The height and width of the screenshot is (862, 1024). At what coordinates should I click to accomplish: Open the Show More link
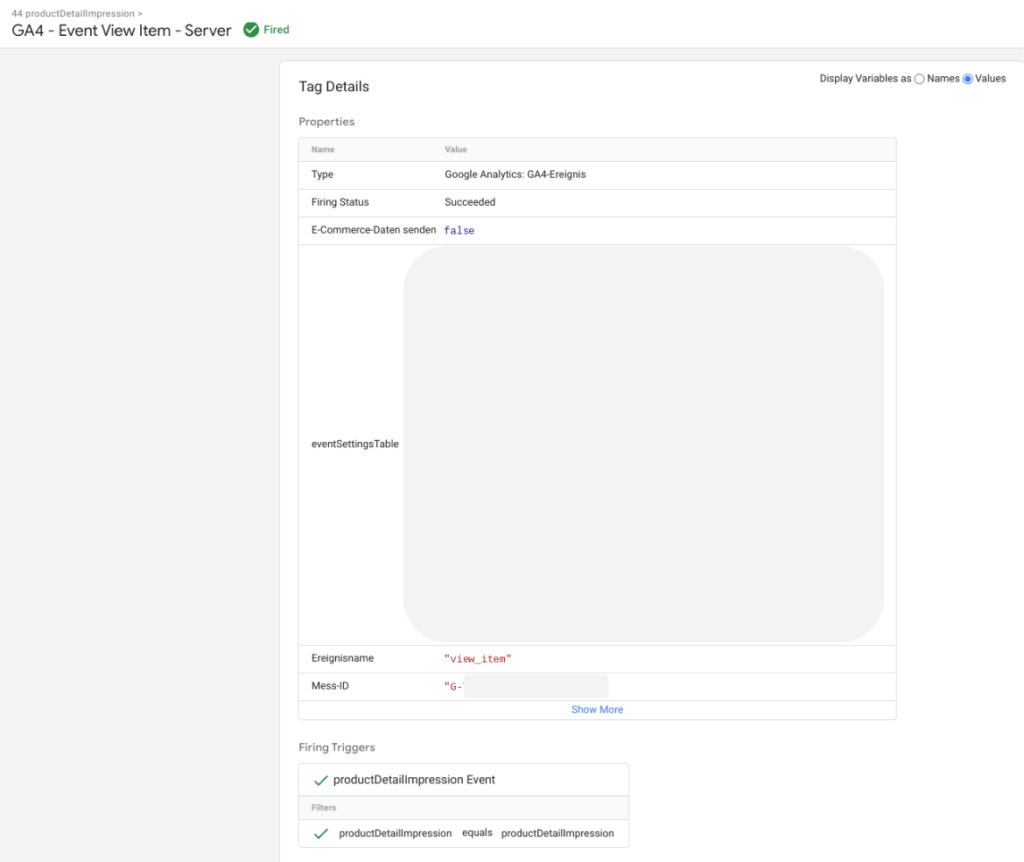coord(596,709)
